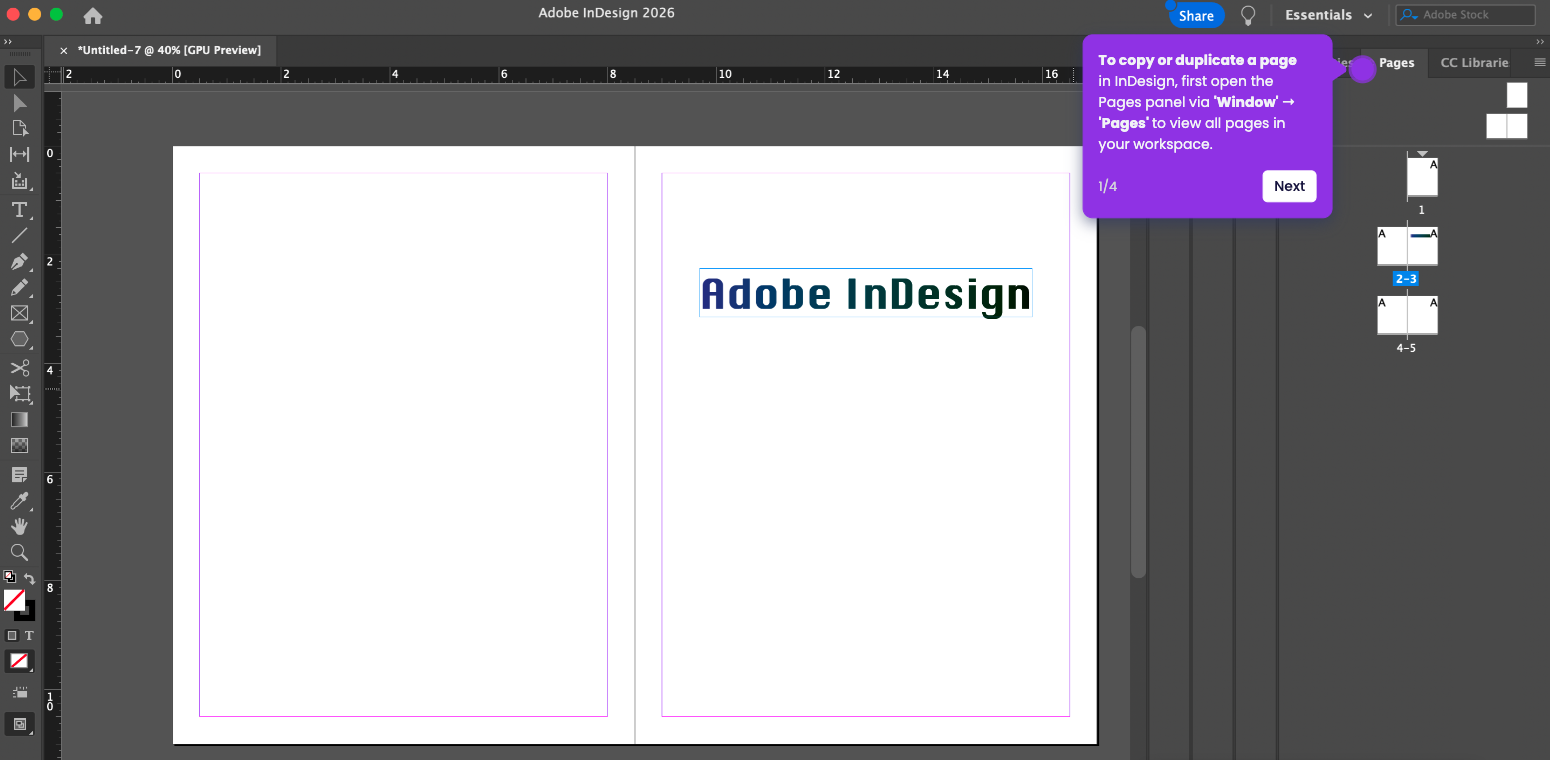The image size is (1550, 760).
Task: Switch to the CC Libraries tab
Action: click(1474, 62)
